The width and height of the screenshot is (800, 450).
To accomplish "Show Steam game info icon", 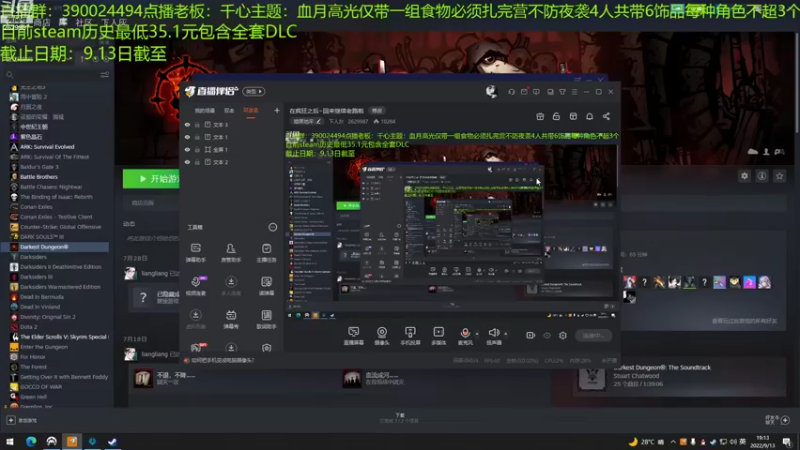I will [x=762, y=176].
